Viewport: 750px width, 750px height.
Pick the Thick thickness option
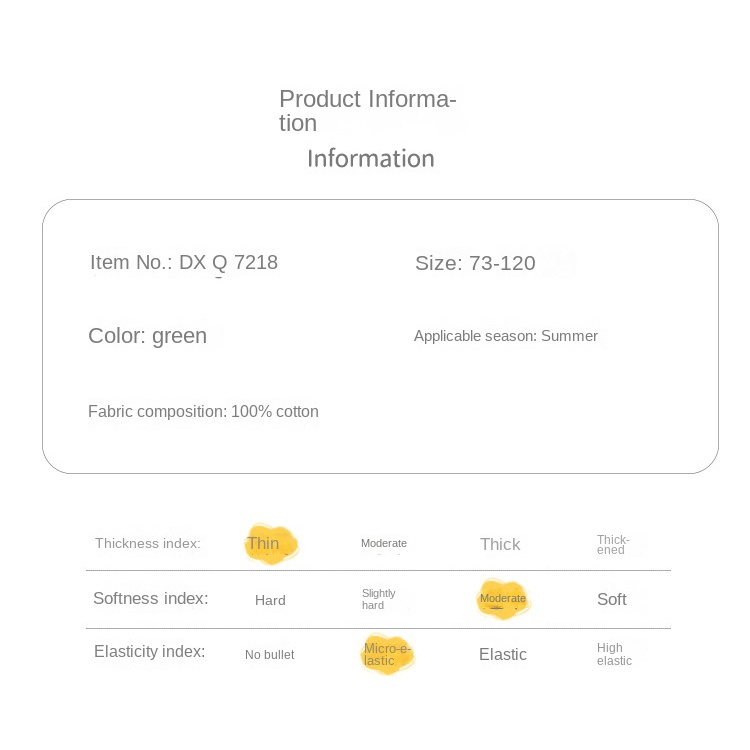coord(500,544)
